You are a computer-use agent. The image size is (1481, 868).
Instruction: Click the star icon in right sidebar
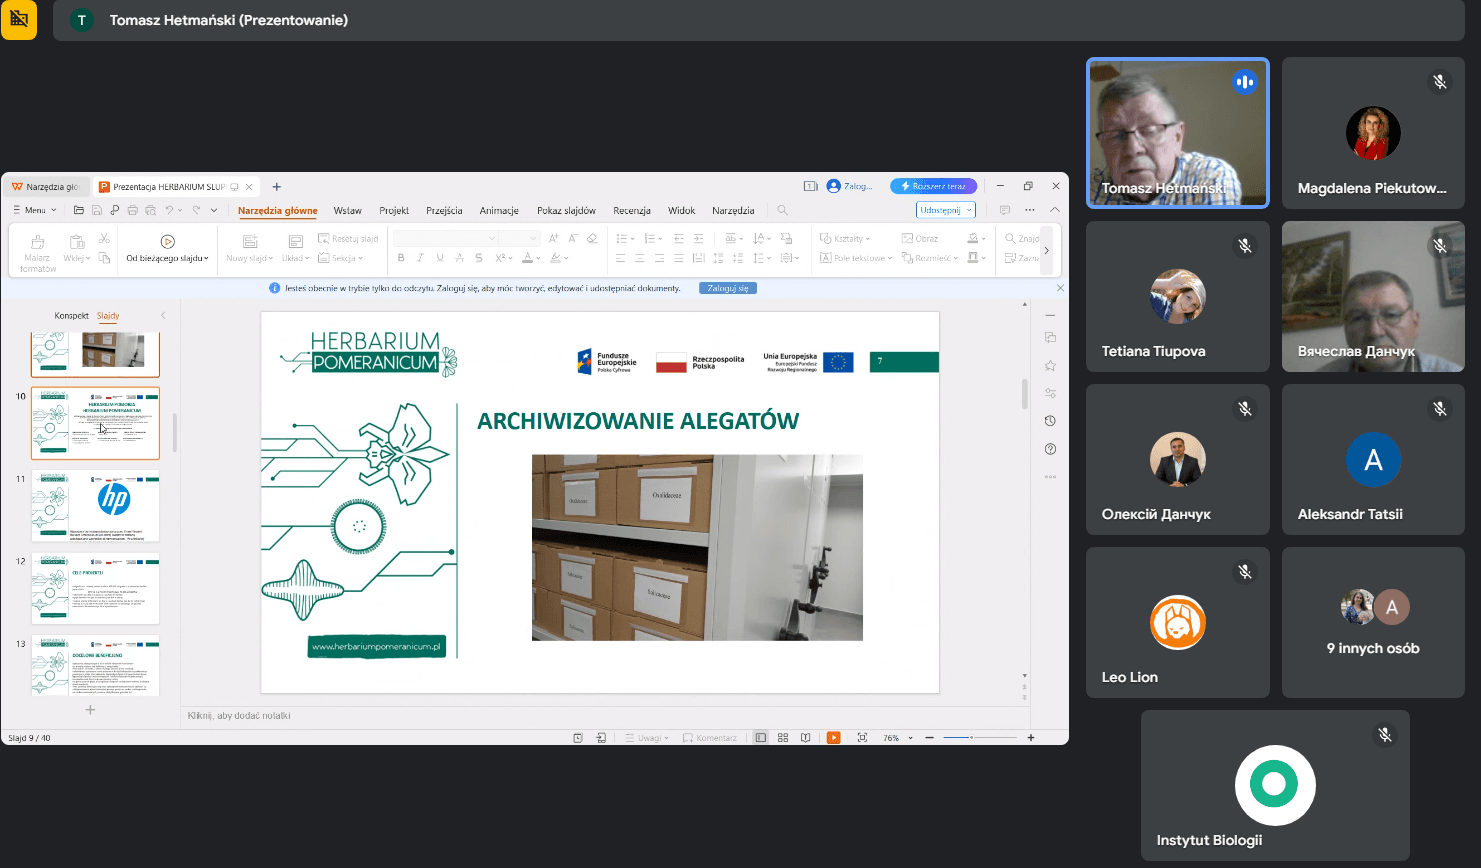1050,365
